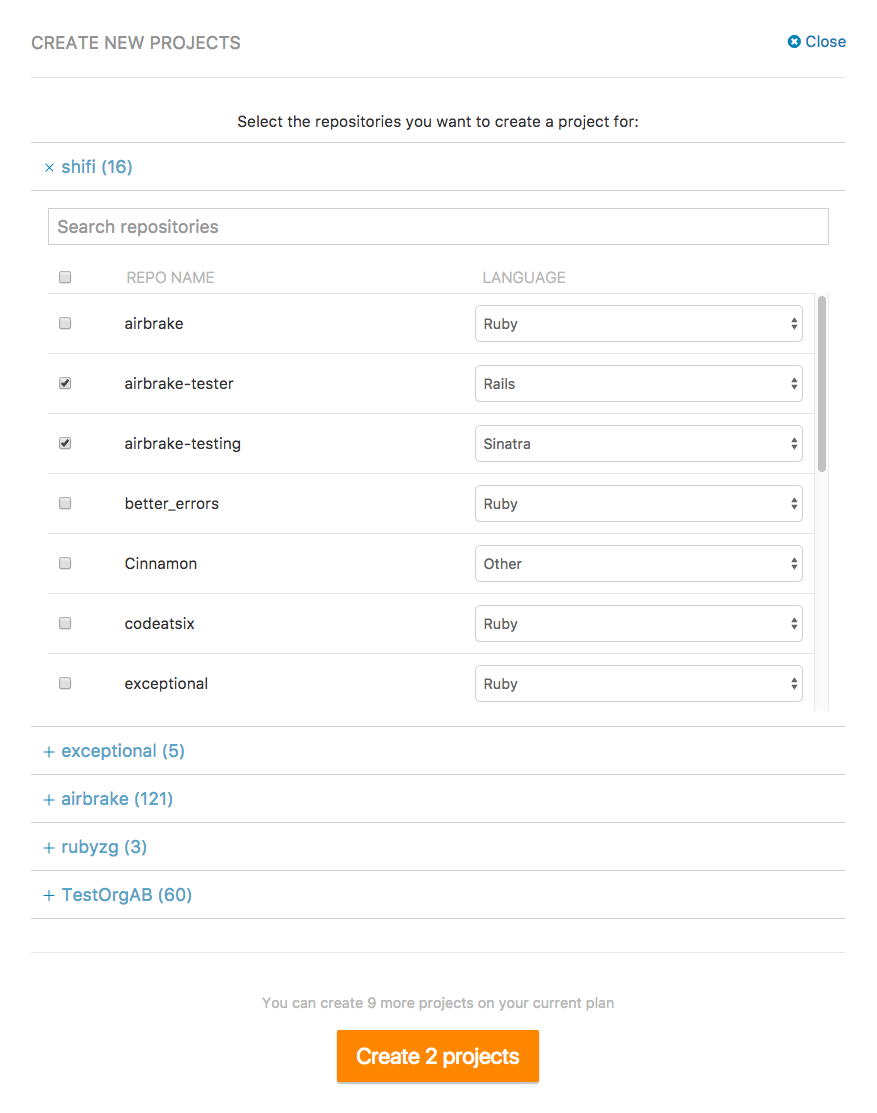Check the airbrake repository checkbox
Viewport: 877px width, 1113px height.
[x=65, y=323]
